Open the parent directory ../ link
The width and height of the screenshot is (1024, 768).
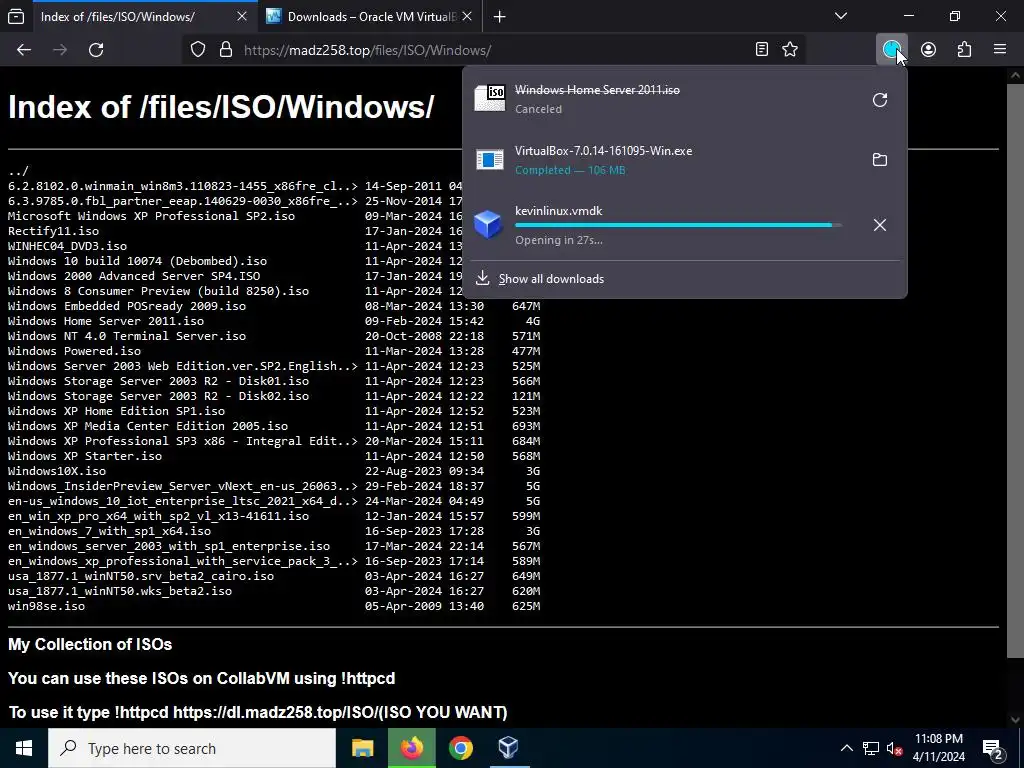[18, 171]
